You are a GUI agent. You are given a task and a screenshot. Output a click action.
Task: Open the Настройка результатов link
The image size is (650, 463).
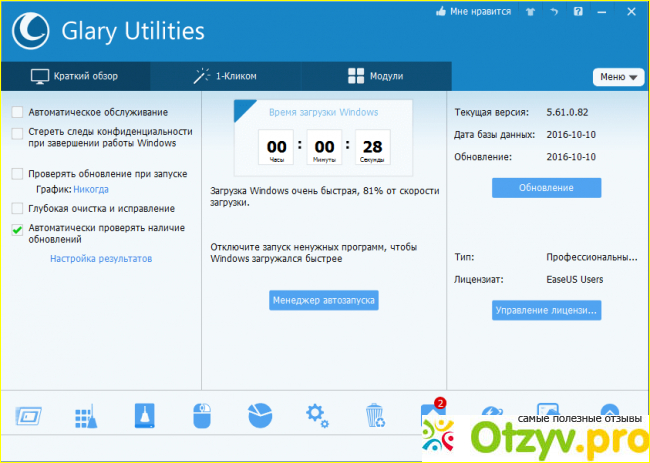pyautogui.click(x=101, y=259)
